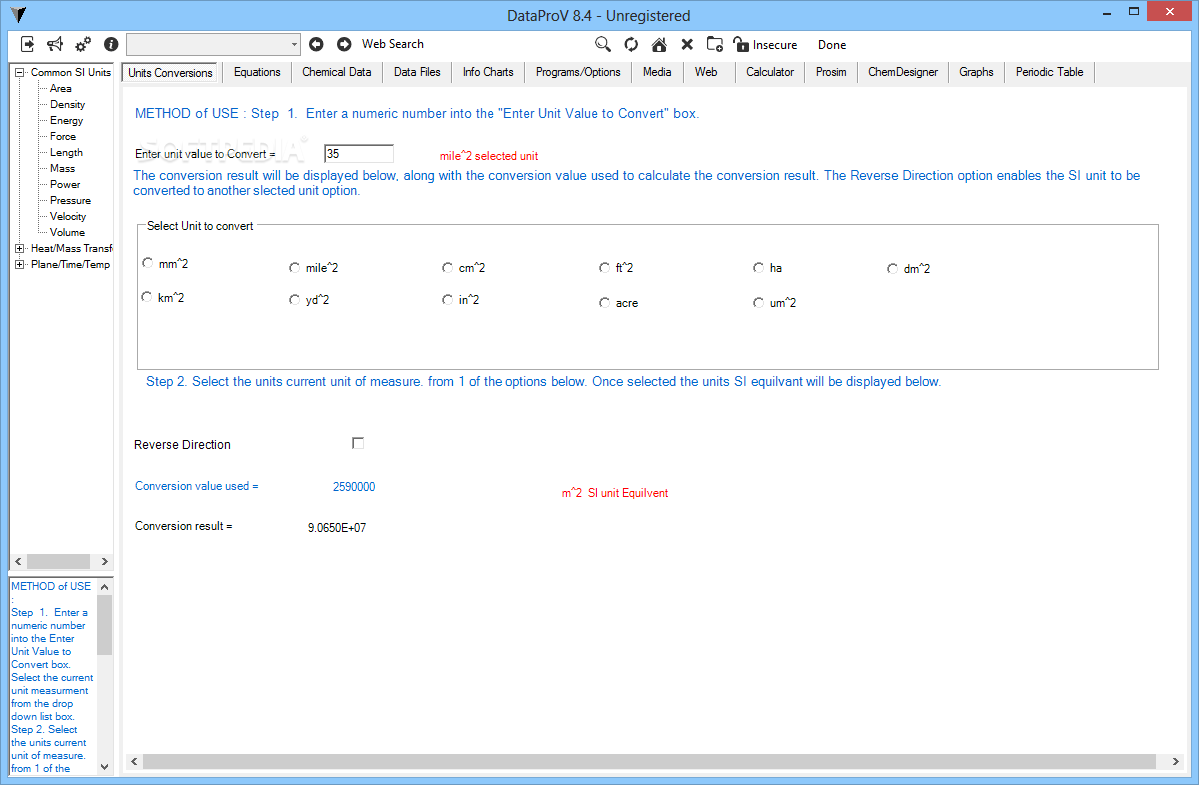Click help panel scroll down arrow
This screenshot has width=1199, height=785.
tap(105, 767)
